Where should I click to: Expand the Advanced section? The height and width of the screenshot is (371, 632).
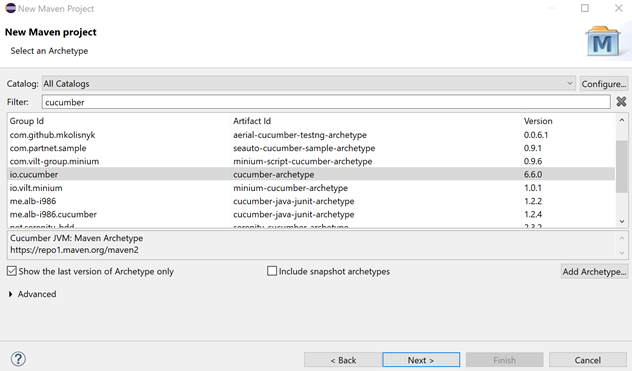[10, 294]
